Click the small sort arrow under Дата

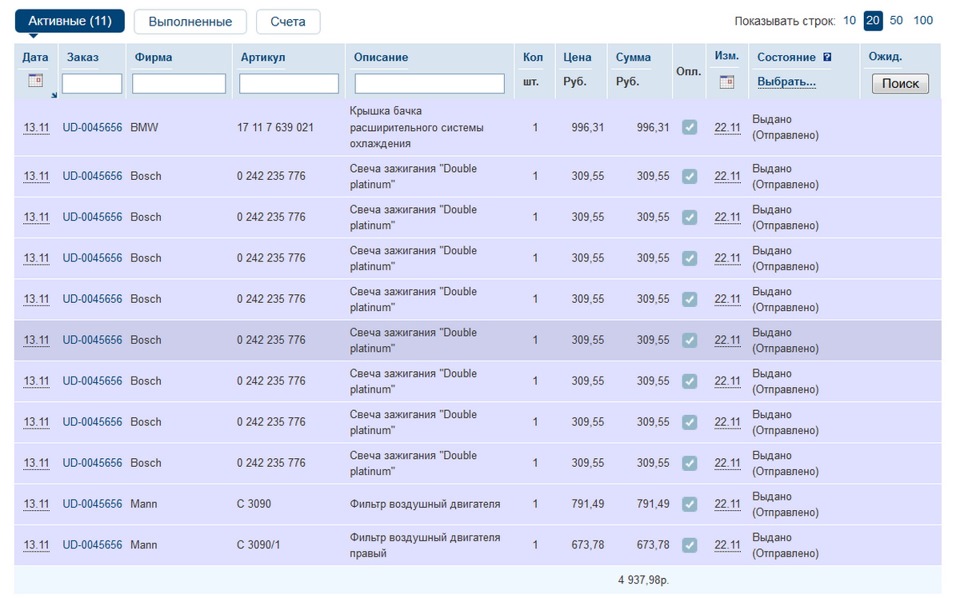pos(54,95)
